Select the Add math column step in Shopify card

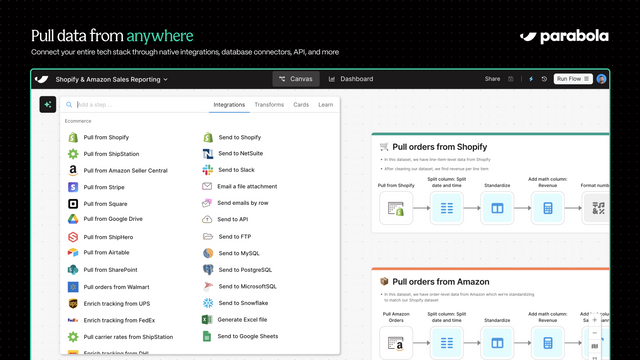coord(548,208)
